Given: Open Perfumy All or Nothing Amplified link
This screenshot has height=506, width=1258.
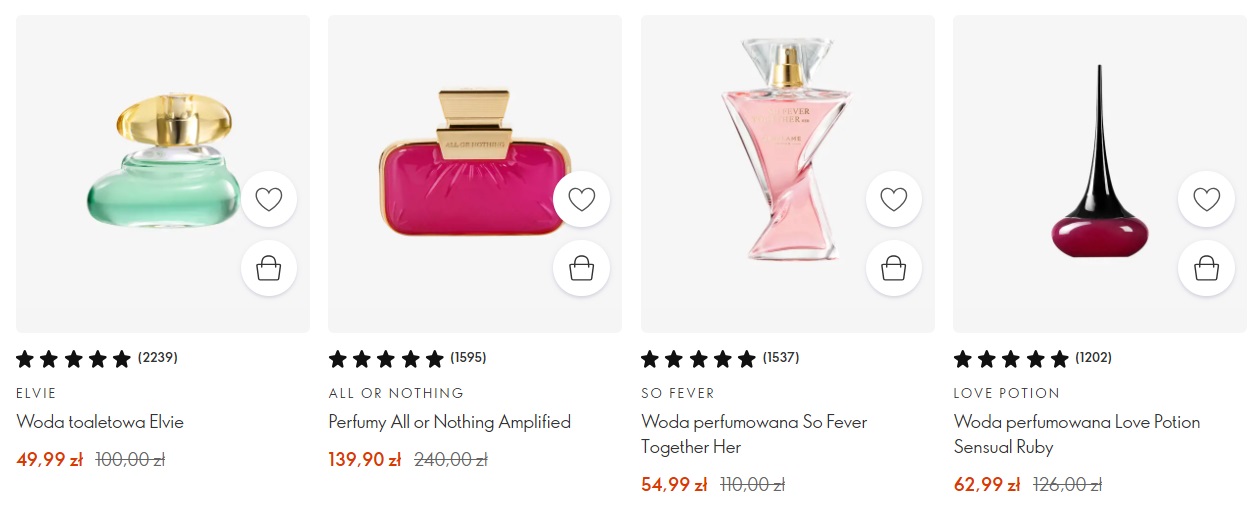Looking at the screenshot, I should tap(449, 422).
